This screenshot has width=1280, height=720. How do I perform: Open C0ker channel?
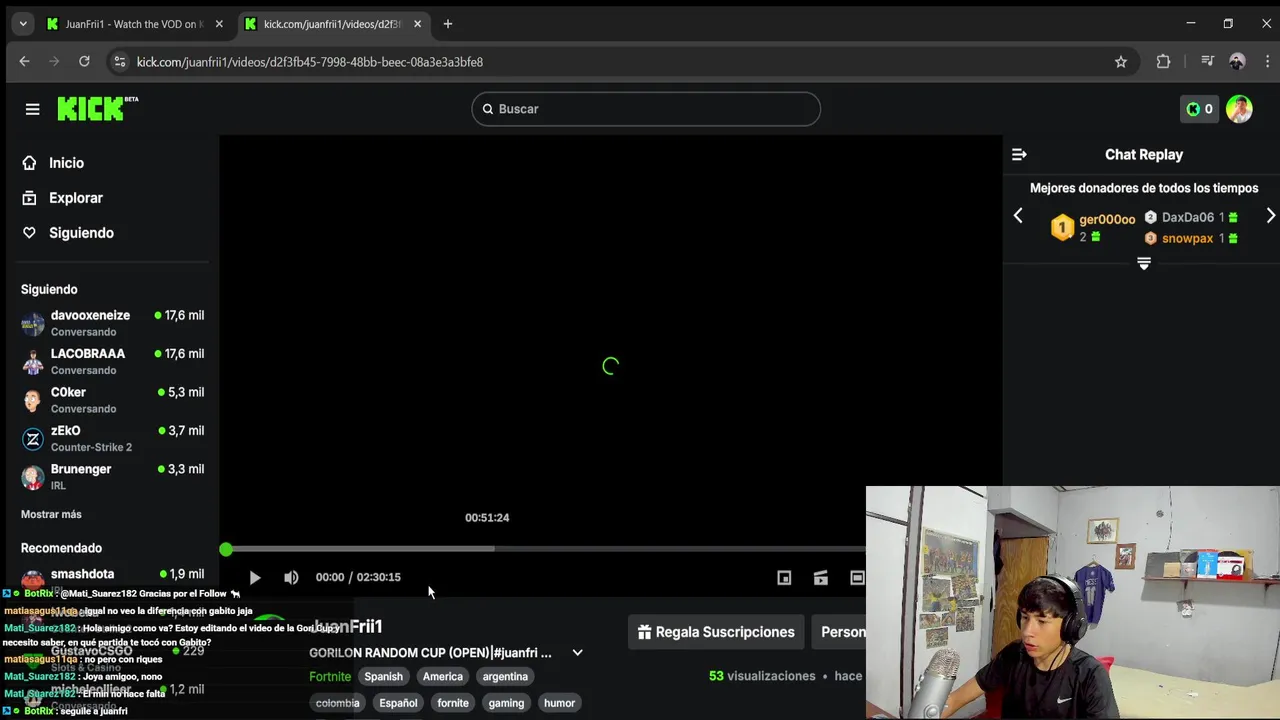click(114, 400)
